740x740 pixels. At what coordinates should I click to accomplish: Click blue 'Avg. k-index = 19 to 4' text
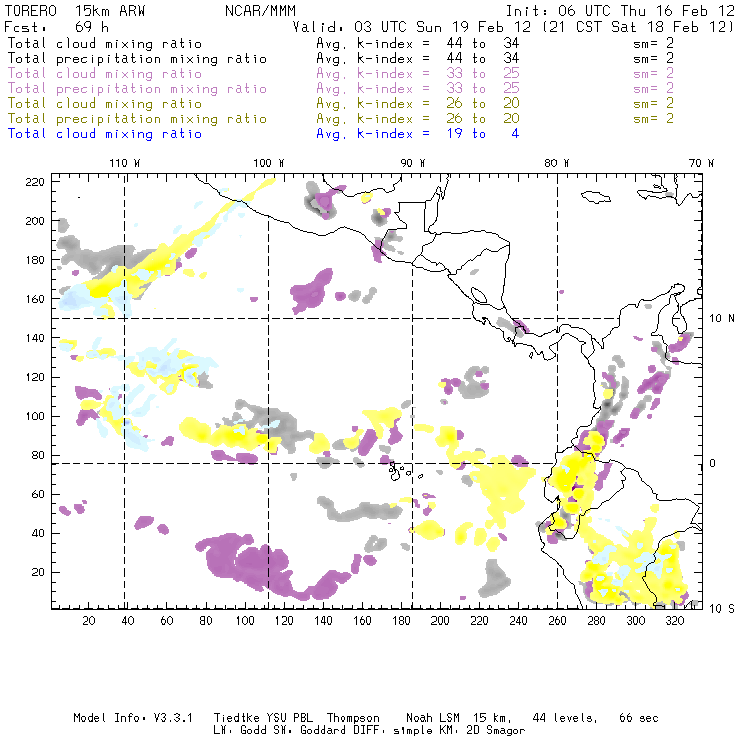point(418,134)
